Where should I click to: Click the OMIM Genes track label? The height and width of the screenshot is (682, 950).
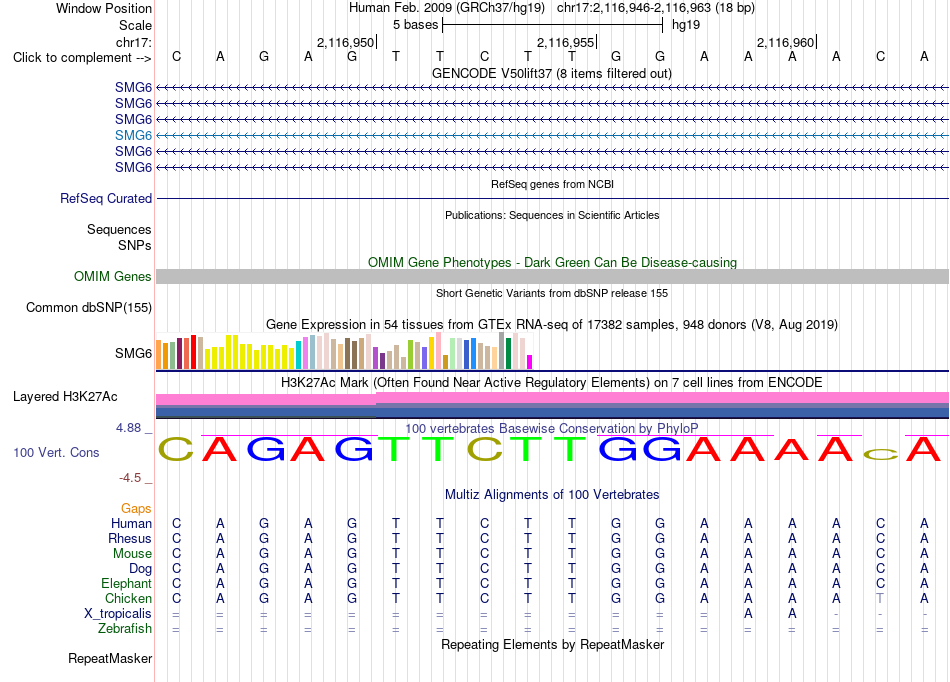coord(112,276)
